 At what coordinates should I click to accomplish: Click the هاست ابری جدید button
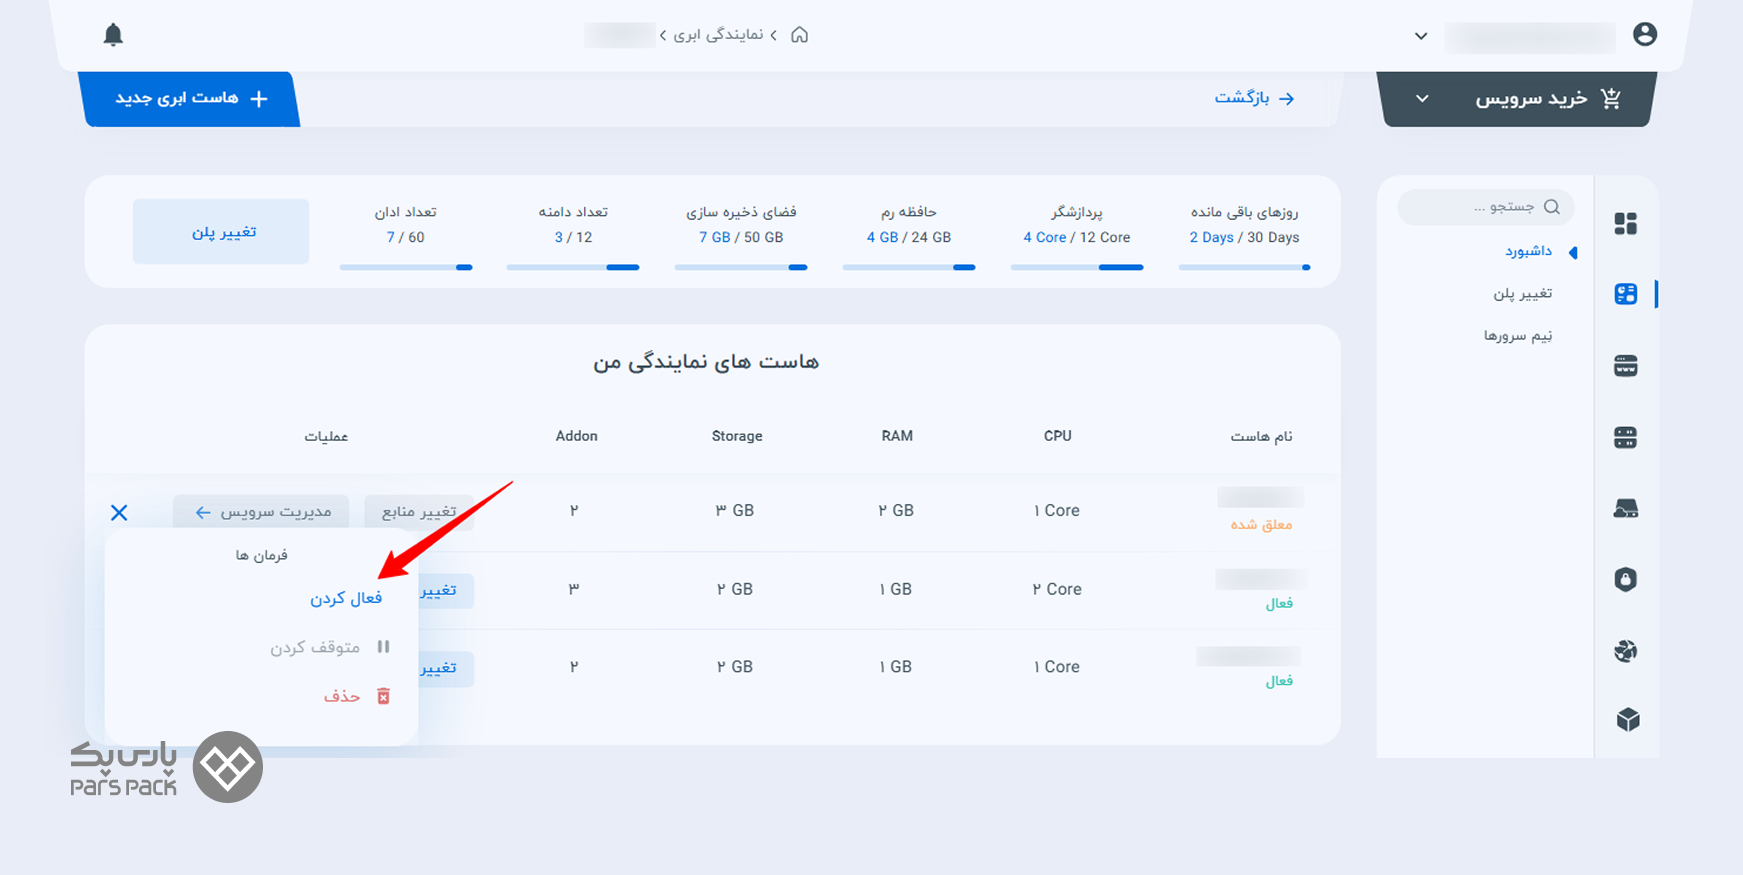190,99
